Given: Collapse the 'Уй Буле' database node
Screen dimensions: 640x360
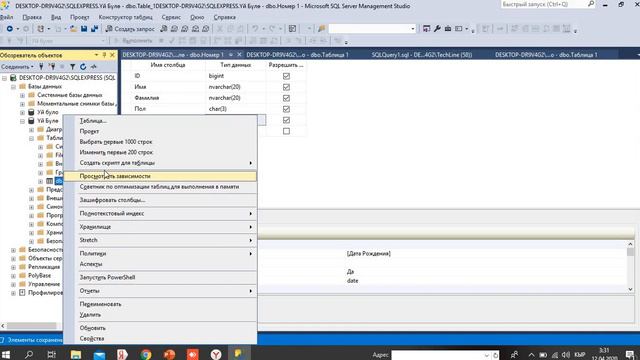Looking at the screenshot, I should (22, 121).
